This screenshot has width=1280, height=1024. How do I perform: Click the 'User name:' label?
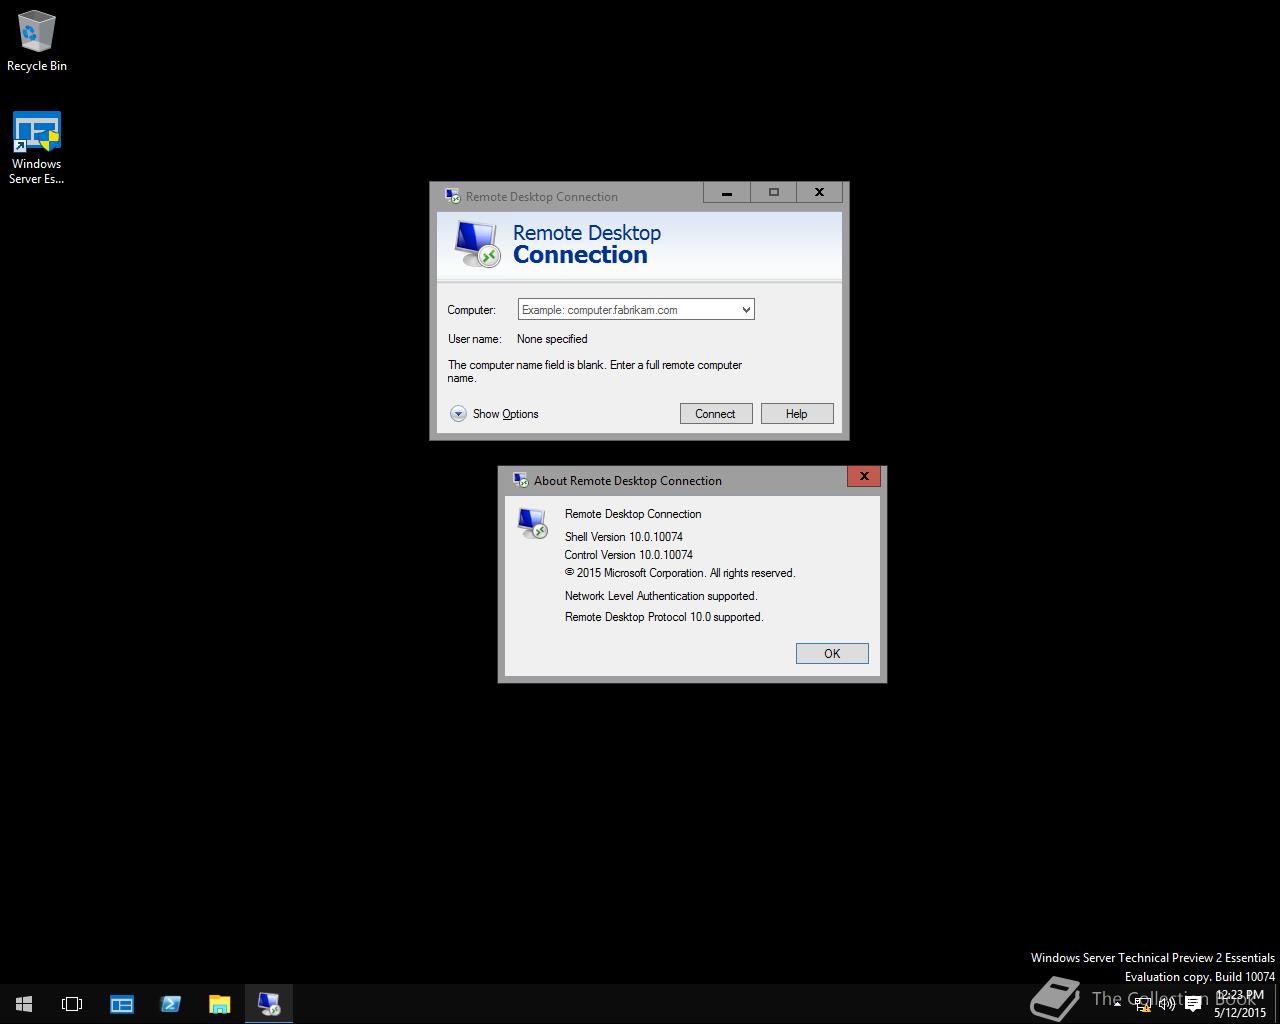[475, 339]
